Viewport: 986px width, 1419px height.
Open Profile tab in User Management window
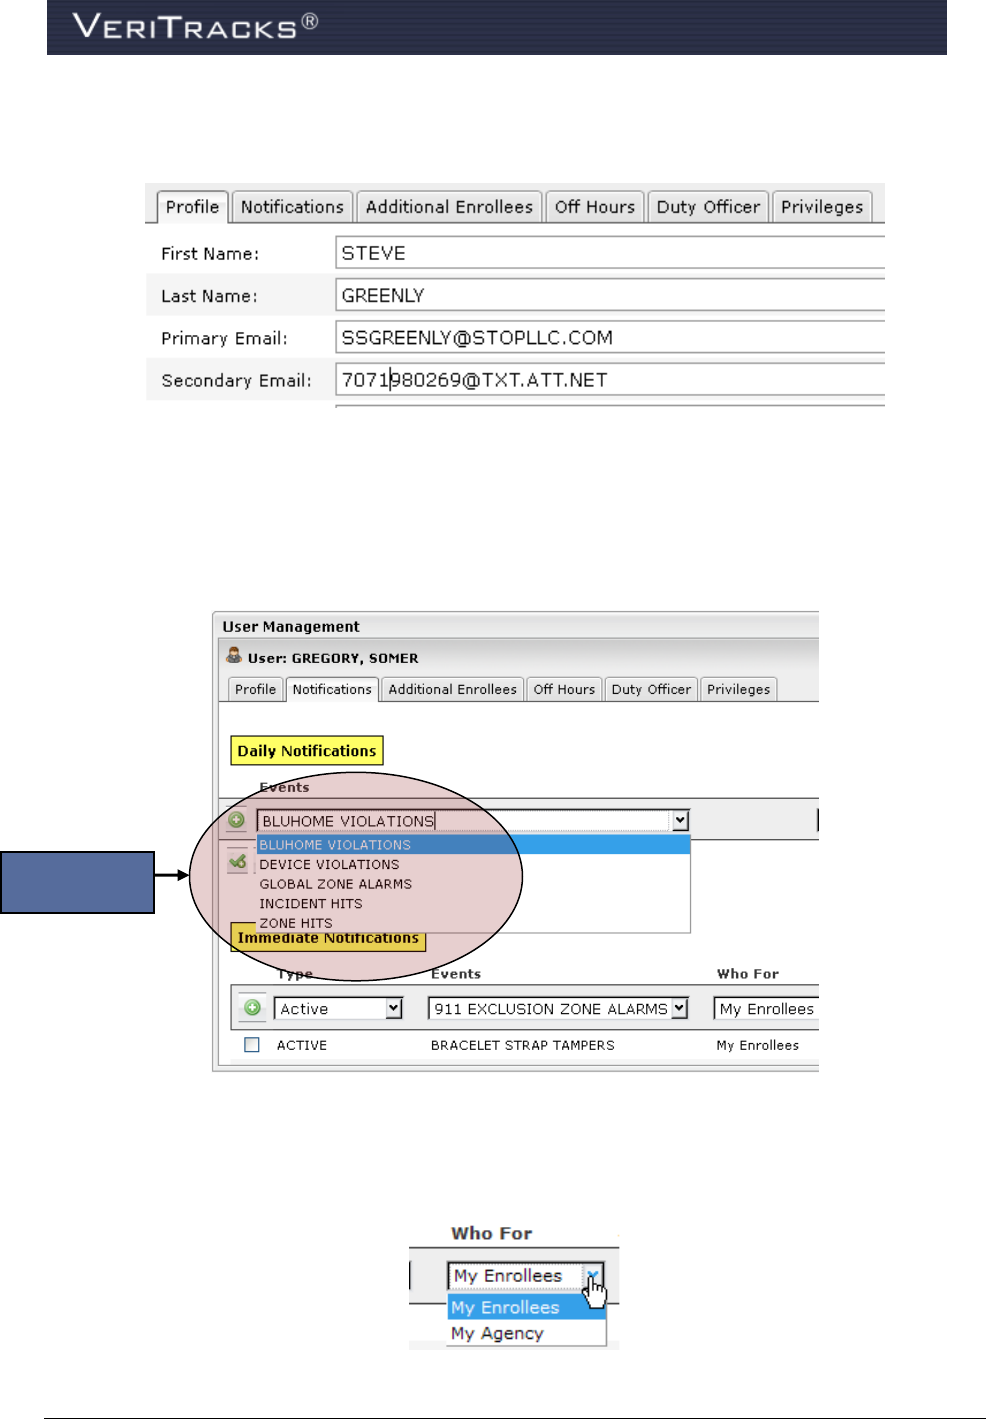tap(255, 689)
